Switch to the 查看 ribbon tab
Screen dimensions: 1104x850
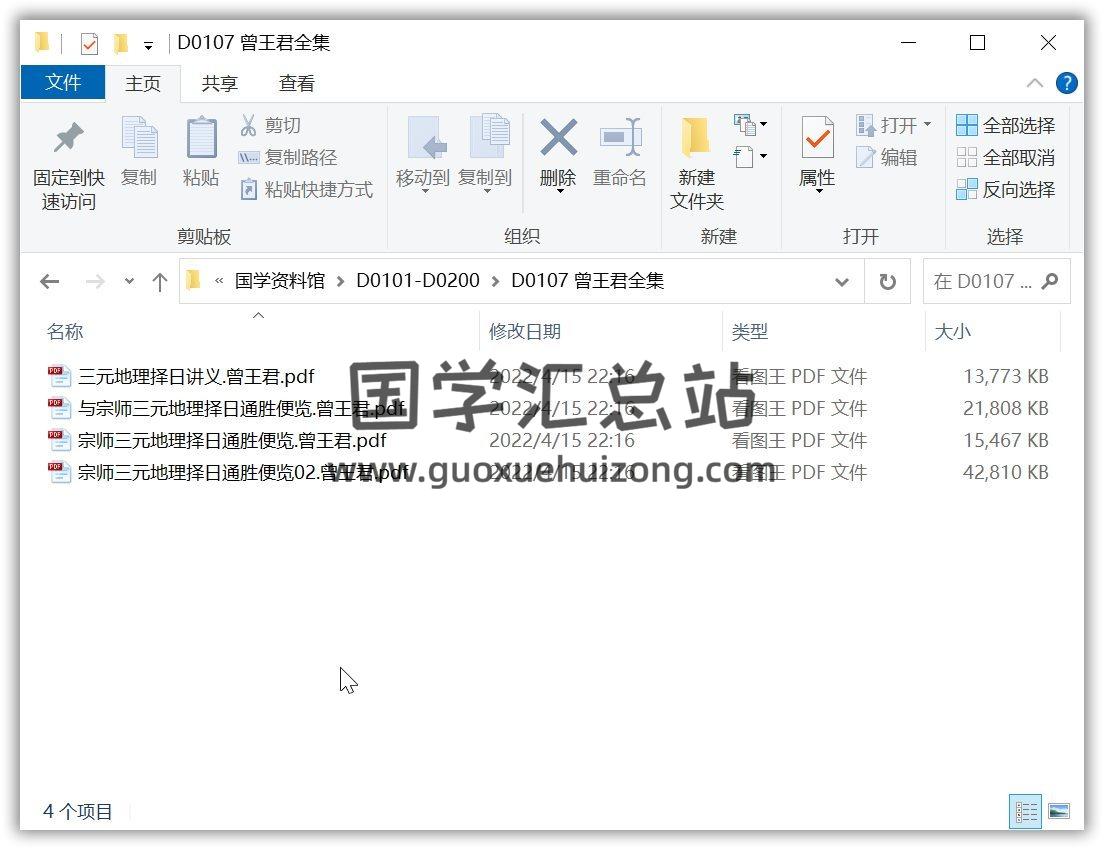[x=296, y=84]
